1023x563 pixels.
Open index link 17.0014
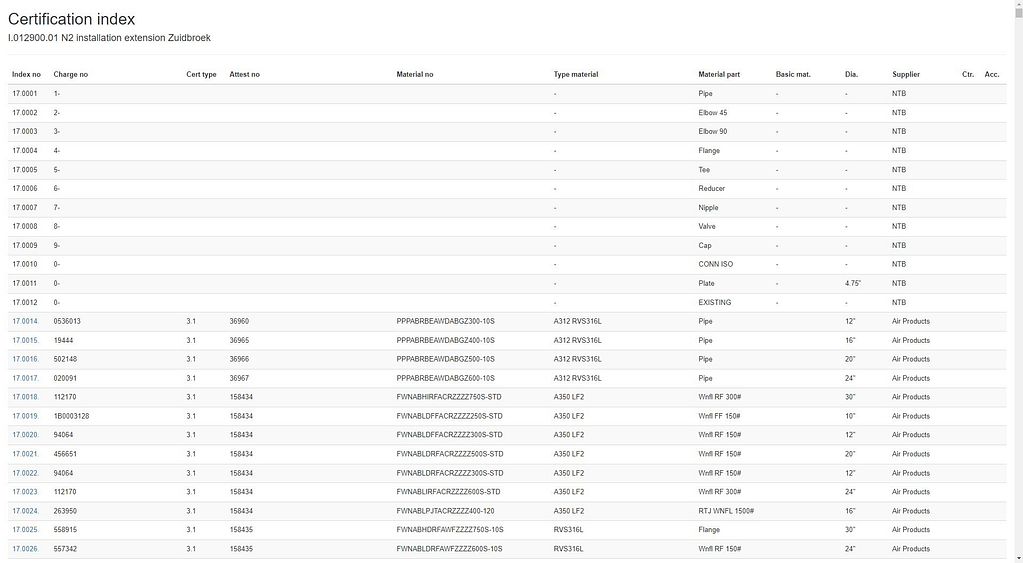click(25, 321)
